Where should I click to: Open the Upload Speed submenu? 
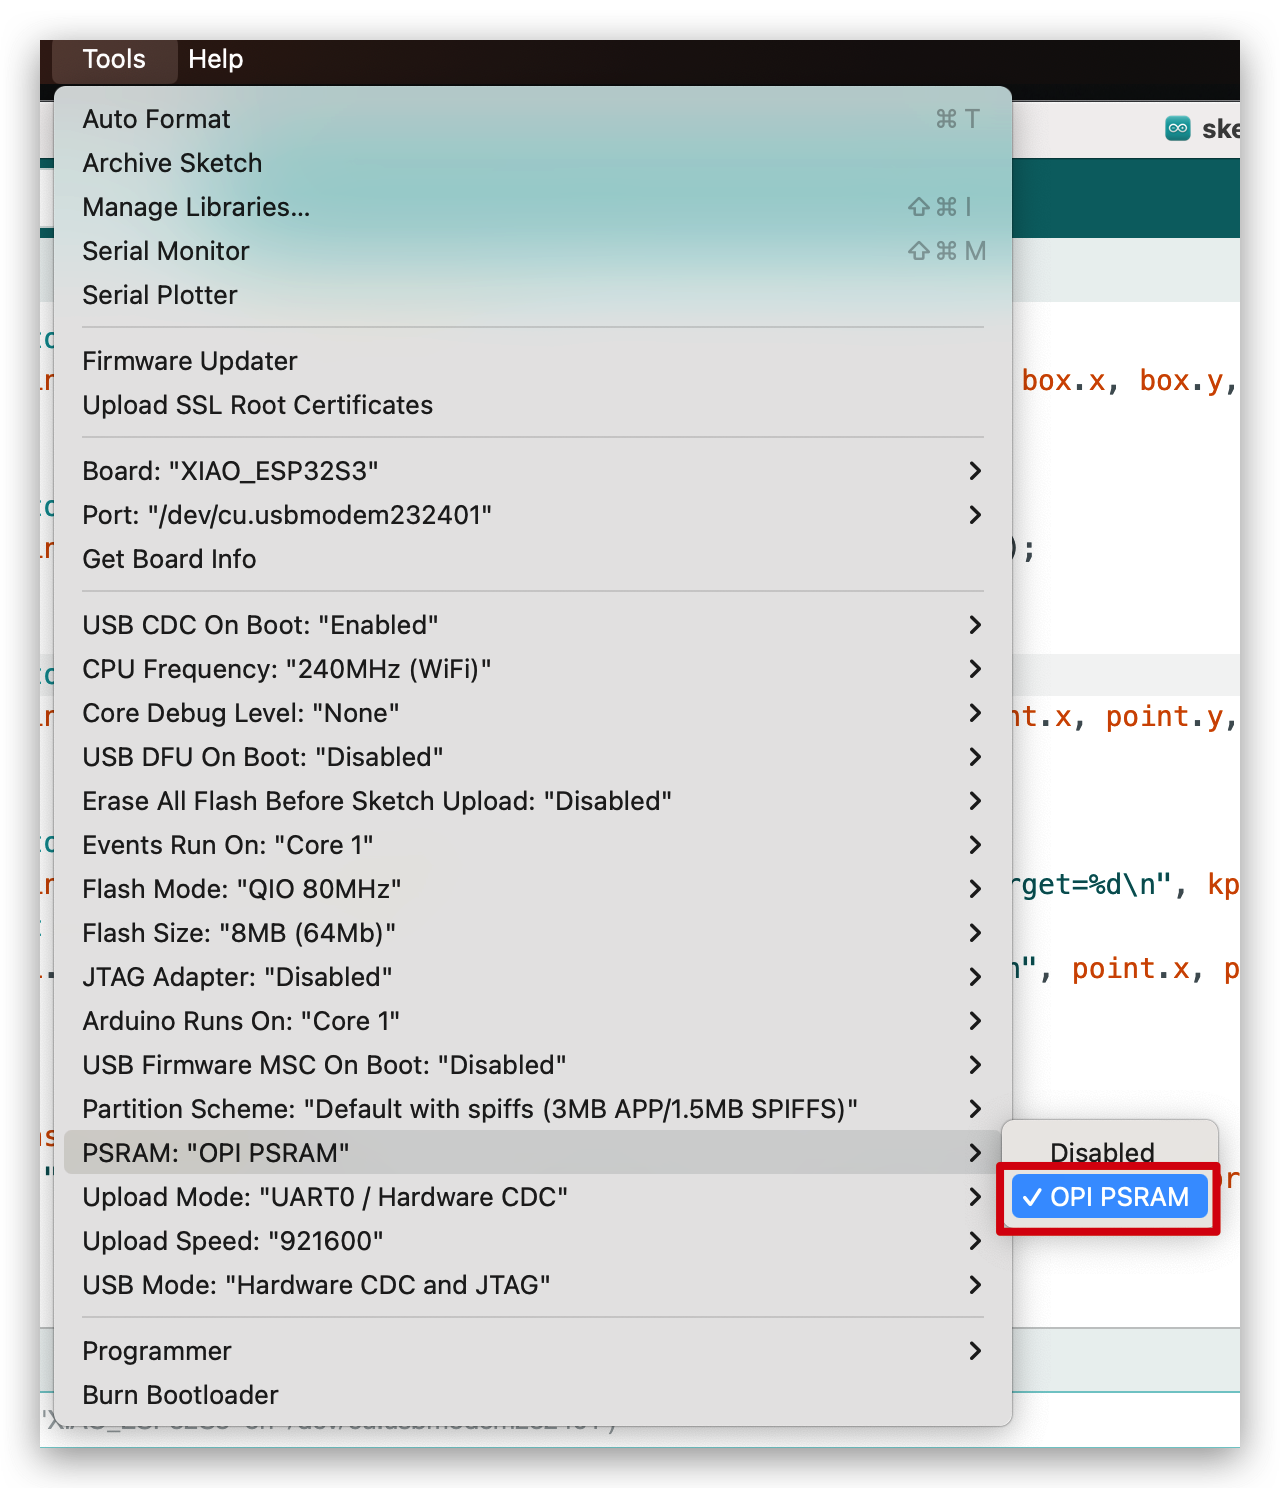[x=533, y=1241]
